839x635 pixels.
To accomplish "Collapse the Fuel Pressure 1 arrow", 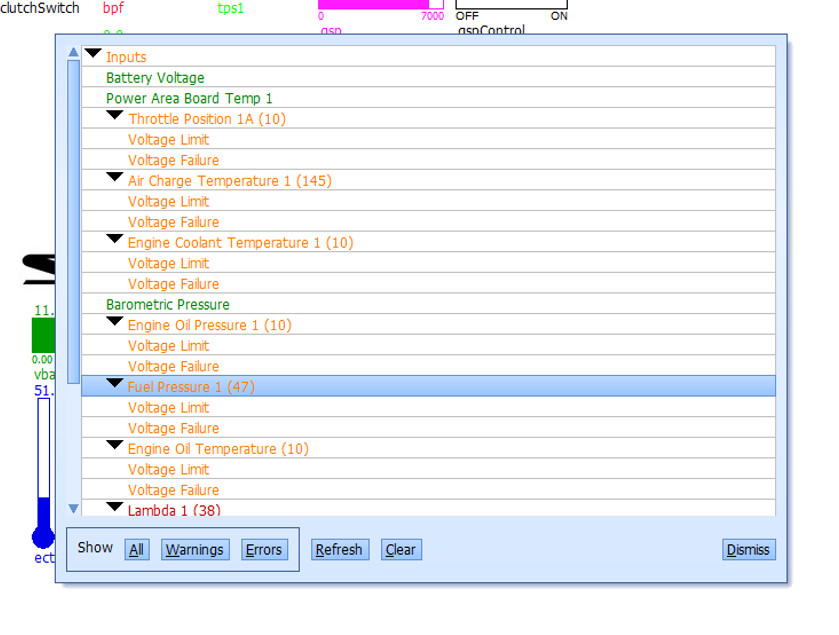I will (x=115, y=384).
